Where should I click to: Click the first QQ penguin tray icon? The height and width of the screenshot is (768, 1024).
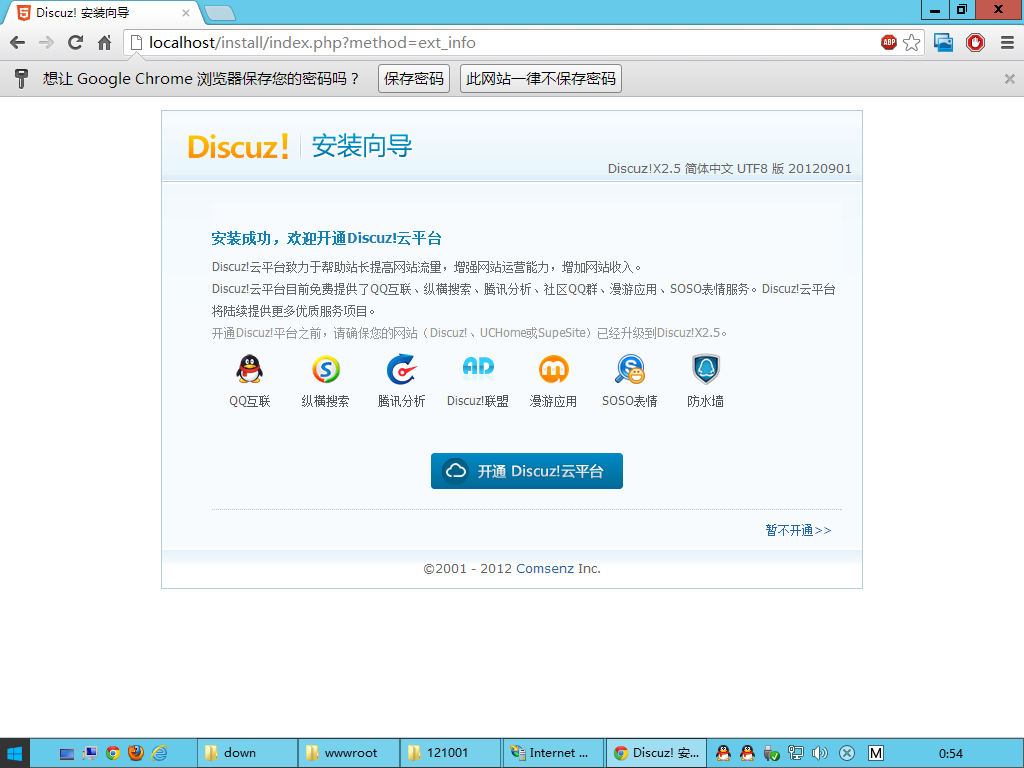[x=723, y=753]
